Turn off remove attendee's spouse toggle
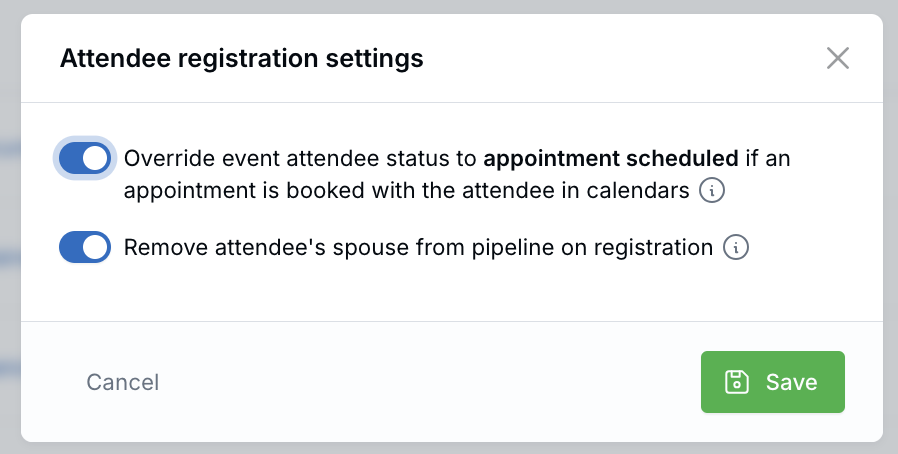 85,247
